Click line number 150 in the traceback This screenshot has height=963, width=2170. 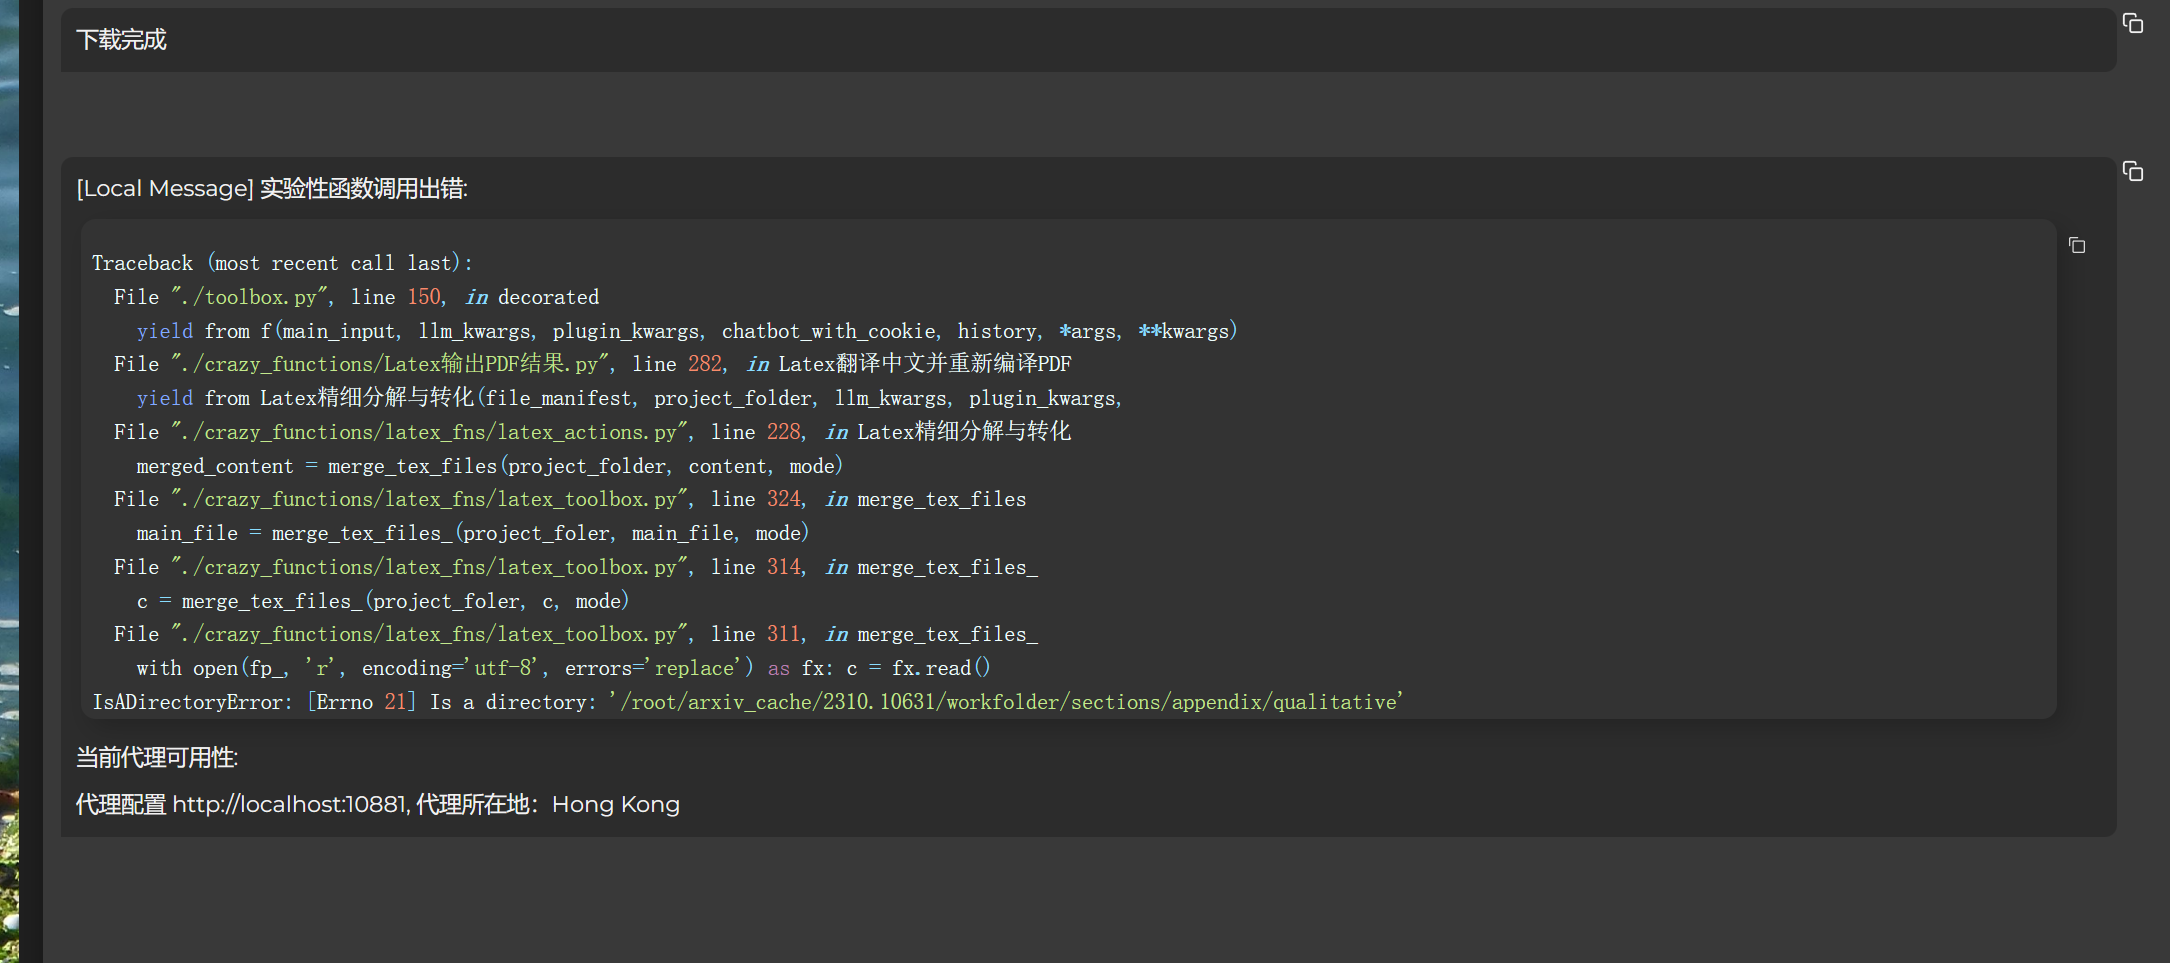(424, 296)
